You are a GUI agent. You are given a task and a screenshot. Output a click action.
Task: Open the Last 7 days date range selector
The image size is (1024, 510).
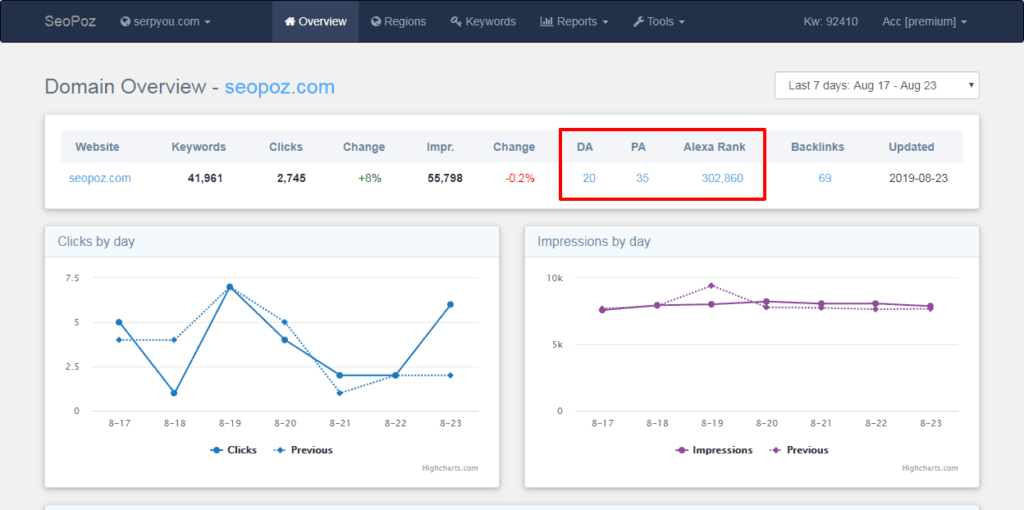pos(877,86)
